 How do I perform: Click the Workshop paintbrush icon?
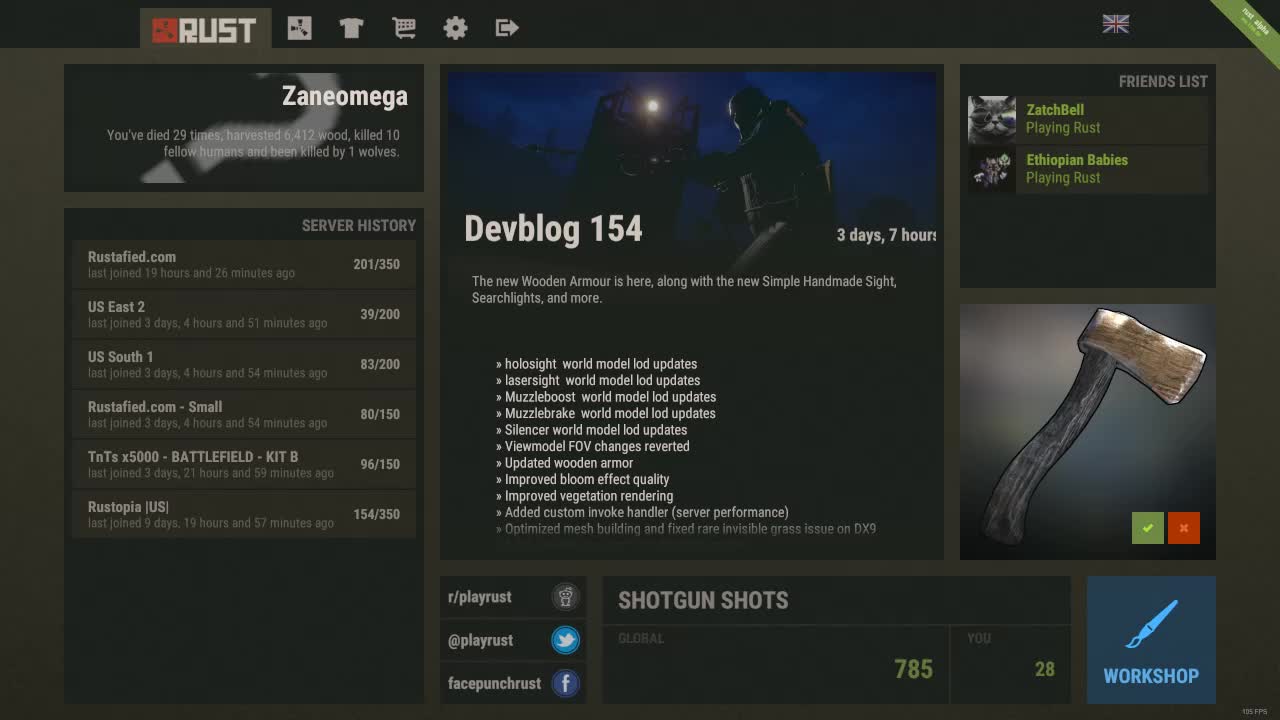[1151, 624]
